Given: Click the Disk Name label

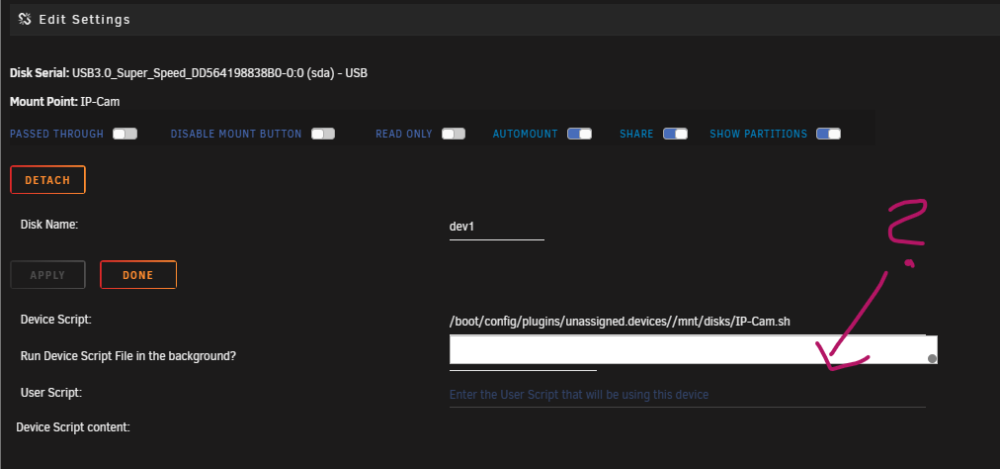Looking at the screenshot, I should click(49, 225).
